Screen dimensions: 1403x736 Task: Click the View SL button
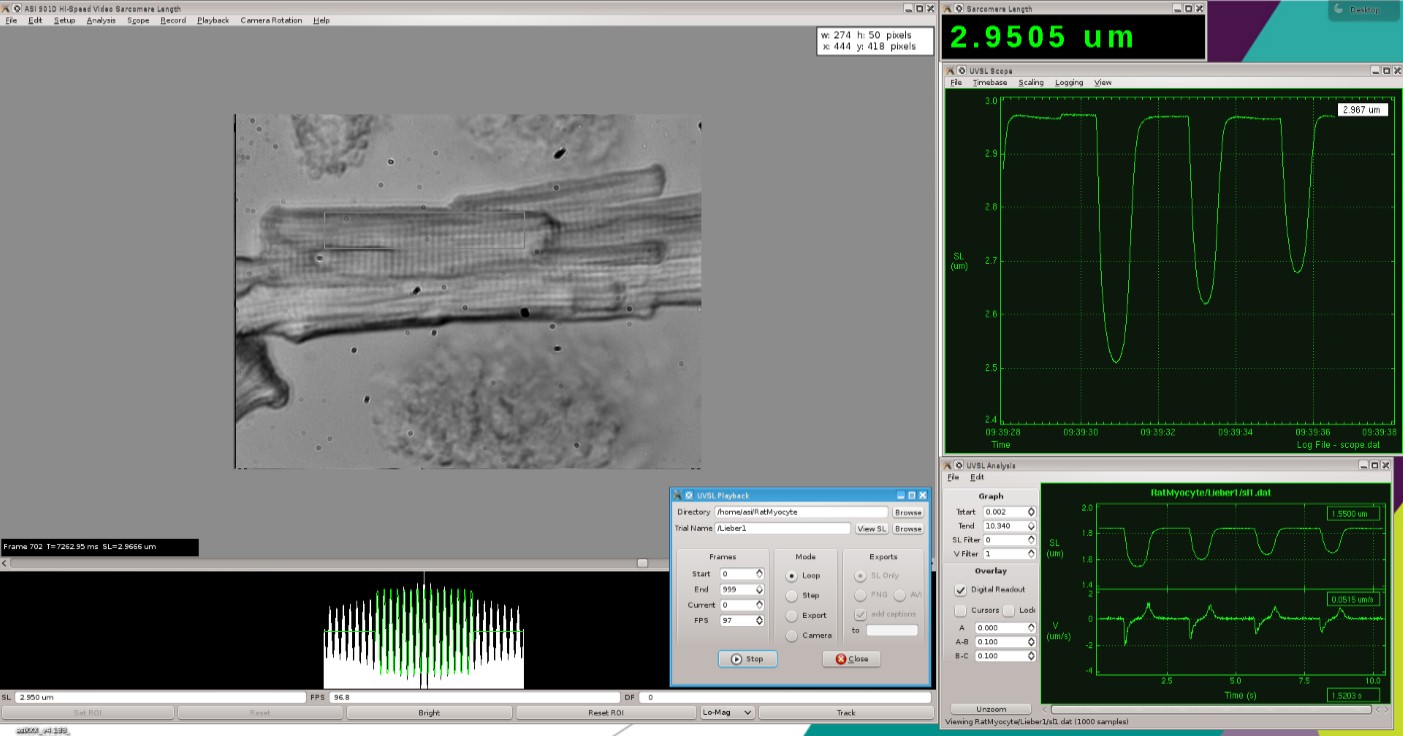[x=871, y=528]
